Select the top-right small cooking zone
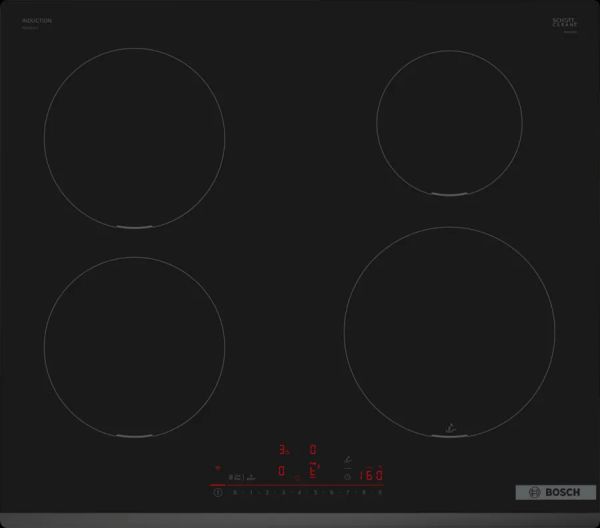 (447, 119)
